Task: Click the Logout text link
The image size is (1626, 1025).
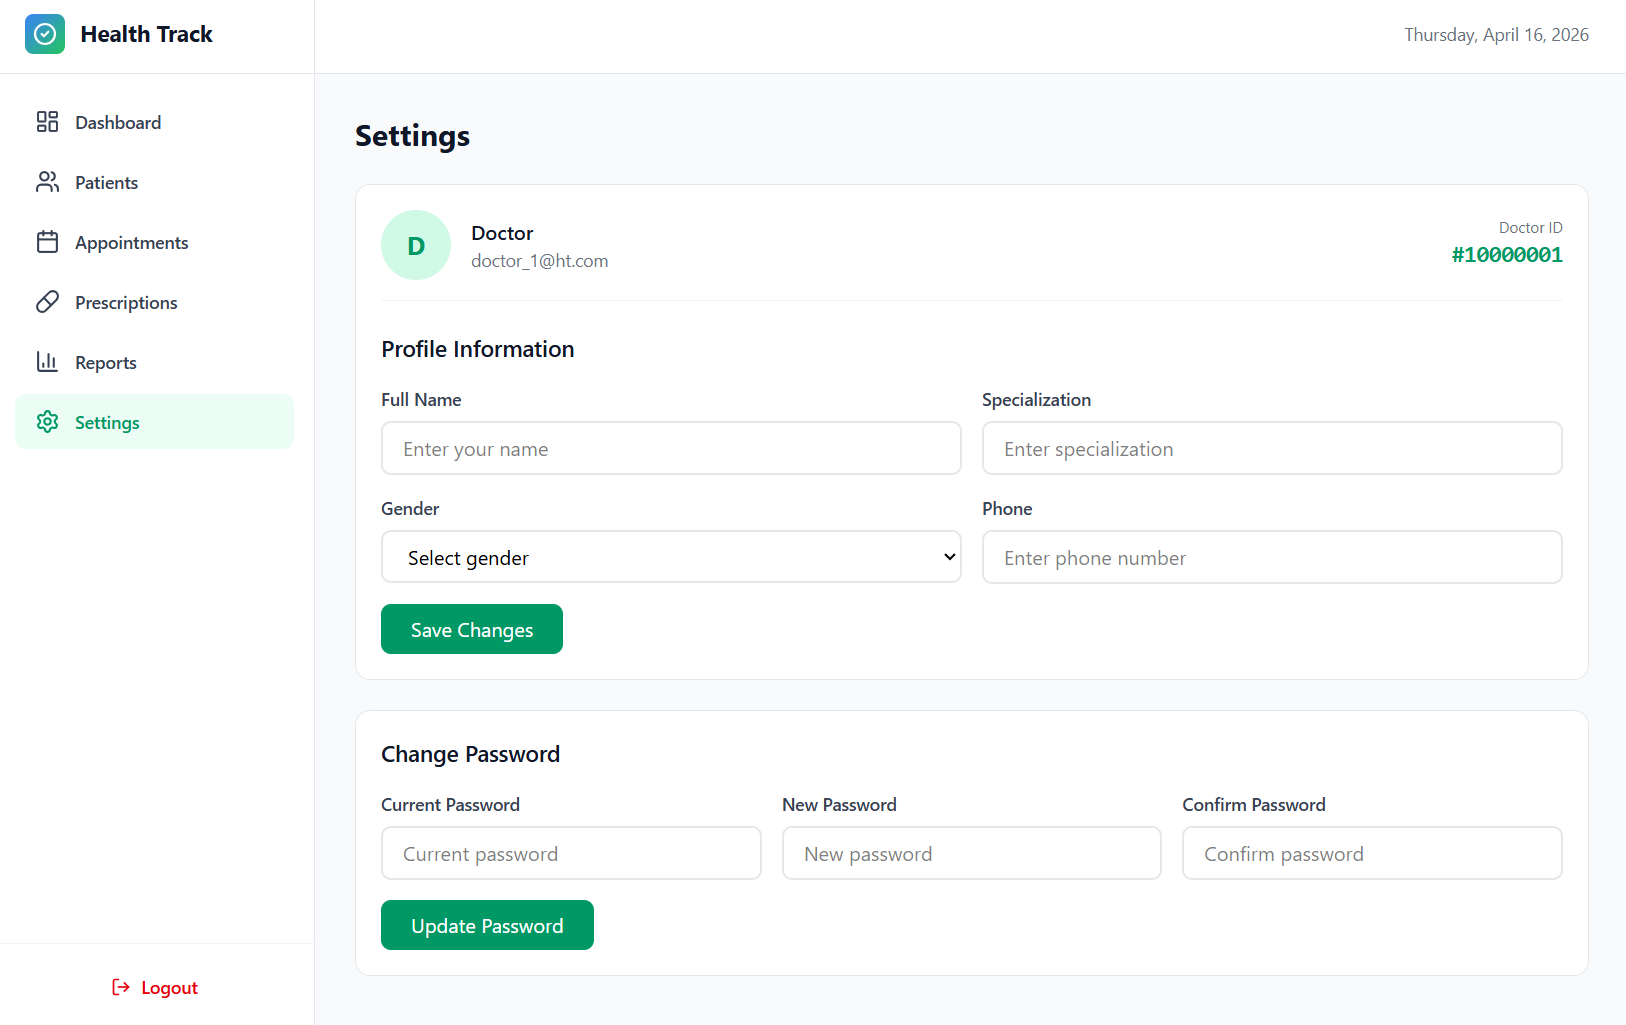Action: [x=169, y=988]
